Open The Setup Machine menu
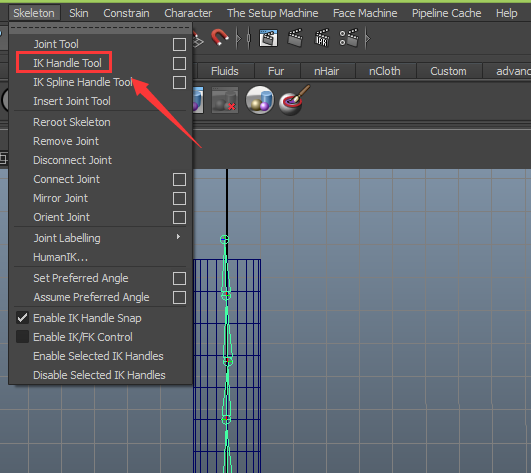This screenshot has height=473, width=531. pos(273,13)
